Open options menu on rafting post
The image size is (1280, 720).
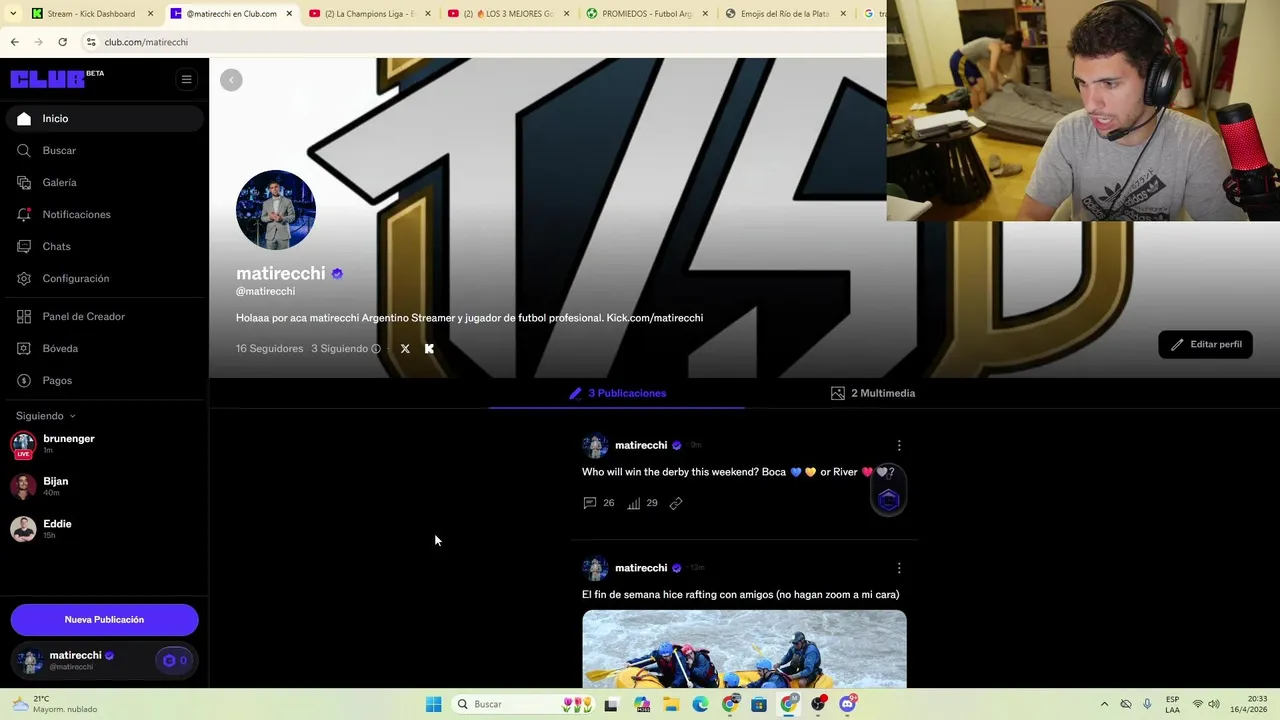coord(899,568)
